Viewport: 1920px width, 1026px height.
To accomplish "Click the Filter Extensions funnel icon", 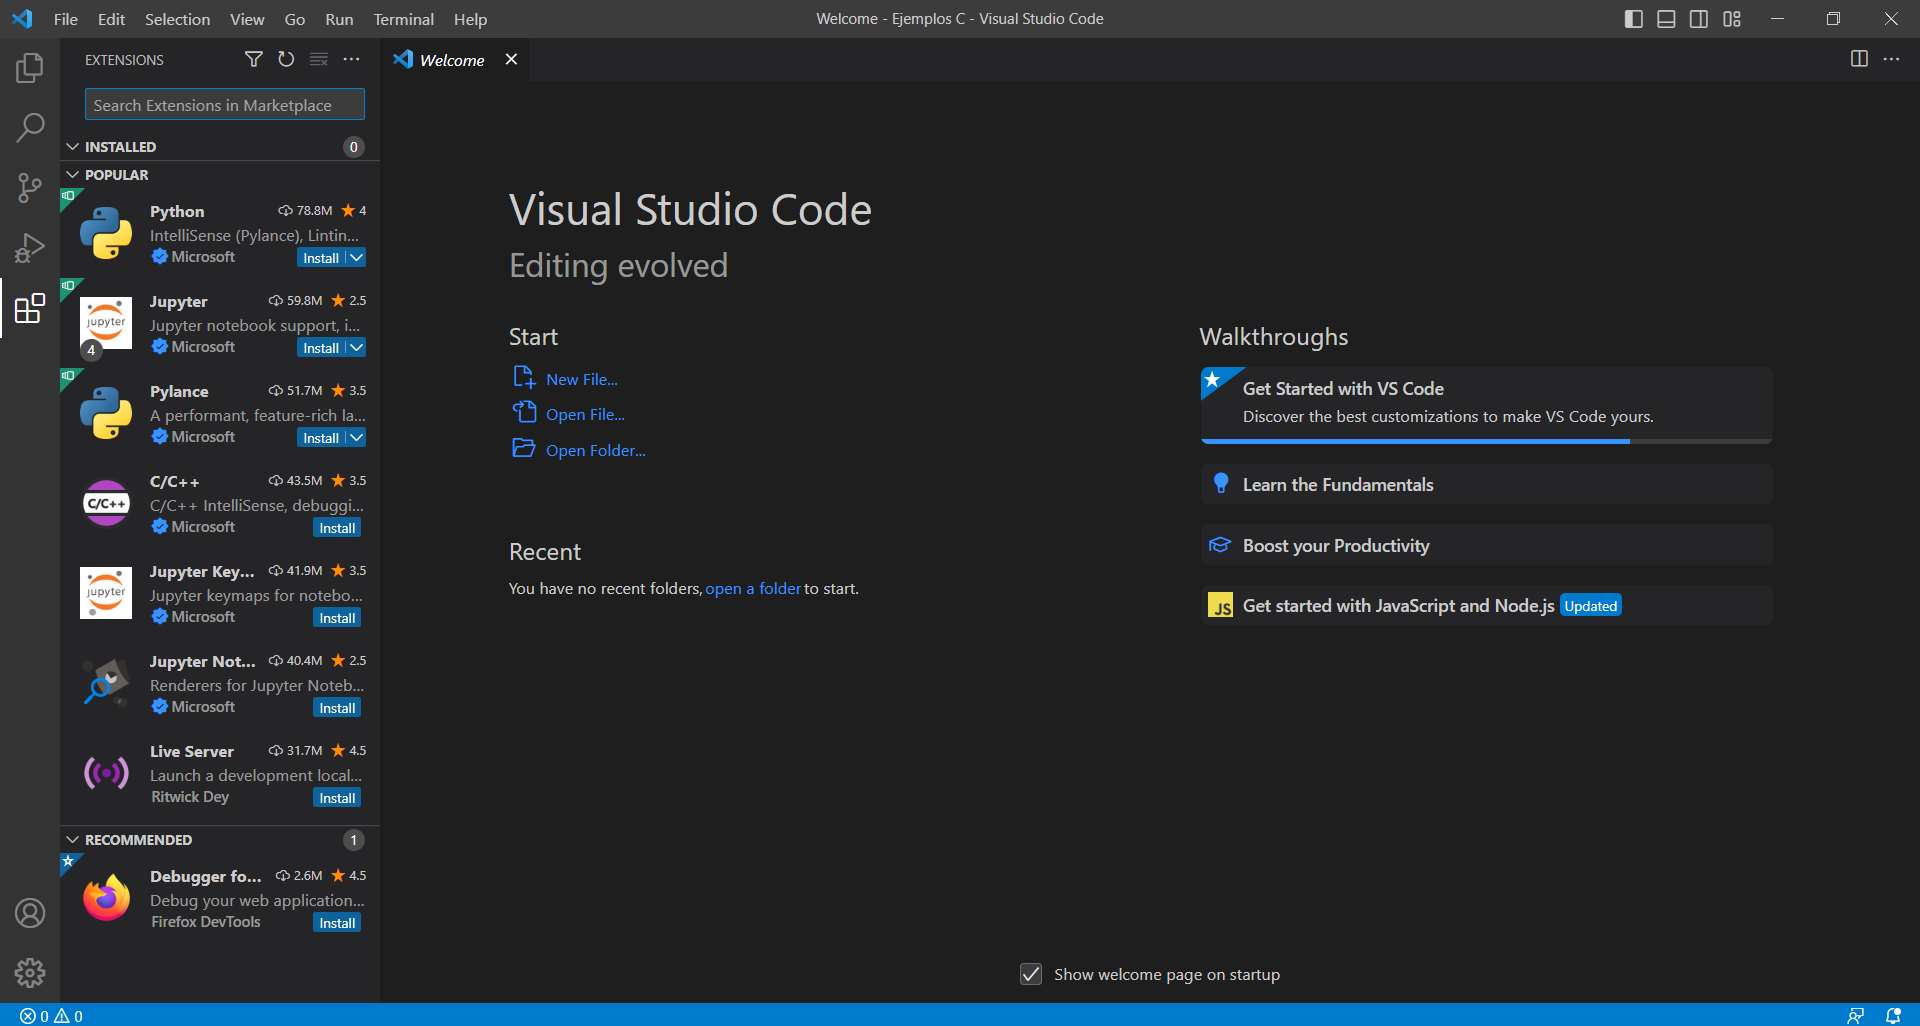I will [254, 60].
